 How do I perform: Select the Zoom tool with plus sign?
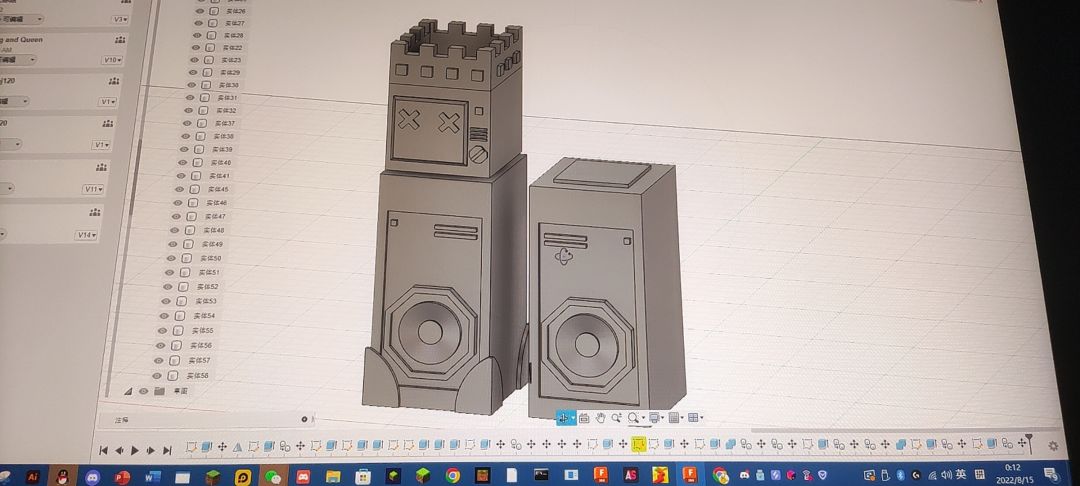616,418
